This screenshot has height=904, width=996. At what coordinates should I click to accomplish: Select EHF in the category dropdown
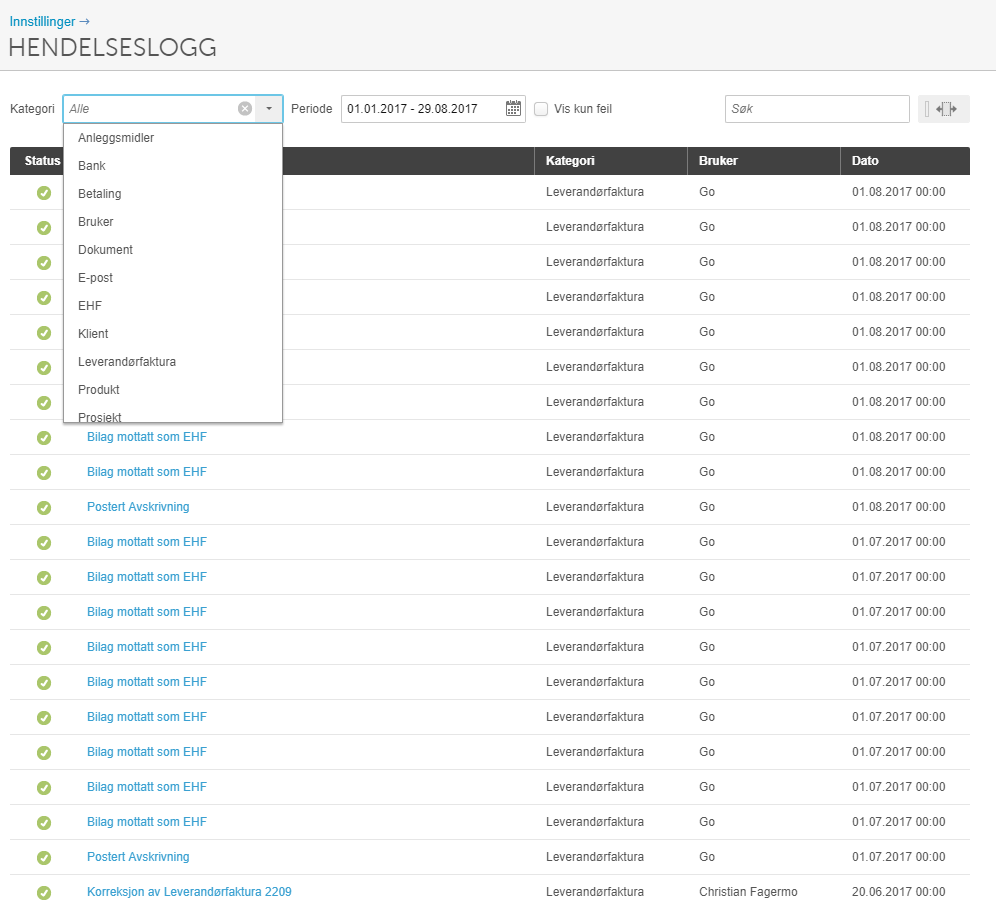tap(173, 306)
